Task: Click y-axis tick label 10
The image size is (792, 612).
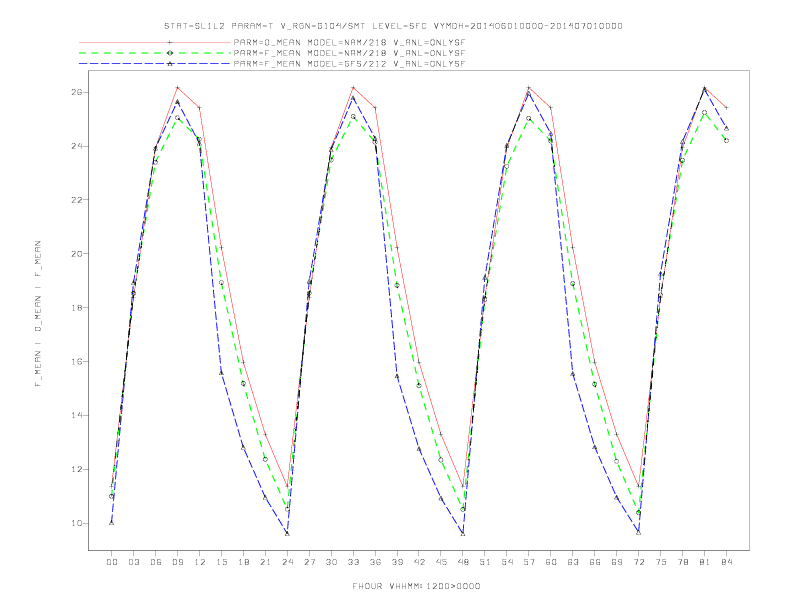Action: tap(77, 523)
